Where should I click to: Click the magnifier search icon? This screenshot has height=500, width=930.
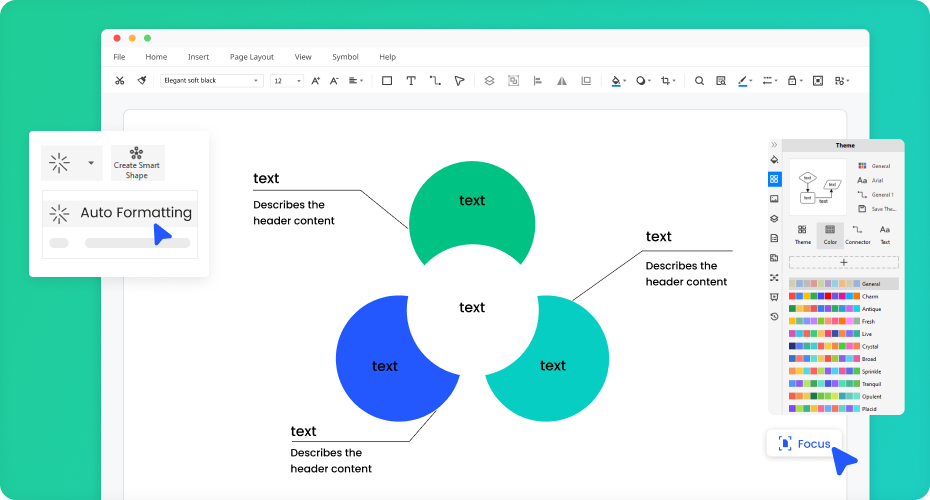coord(699,80)
